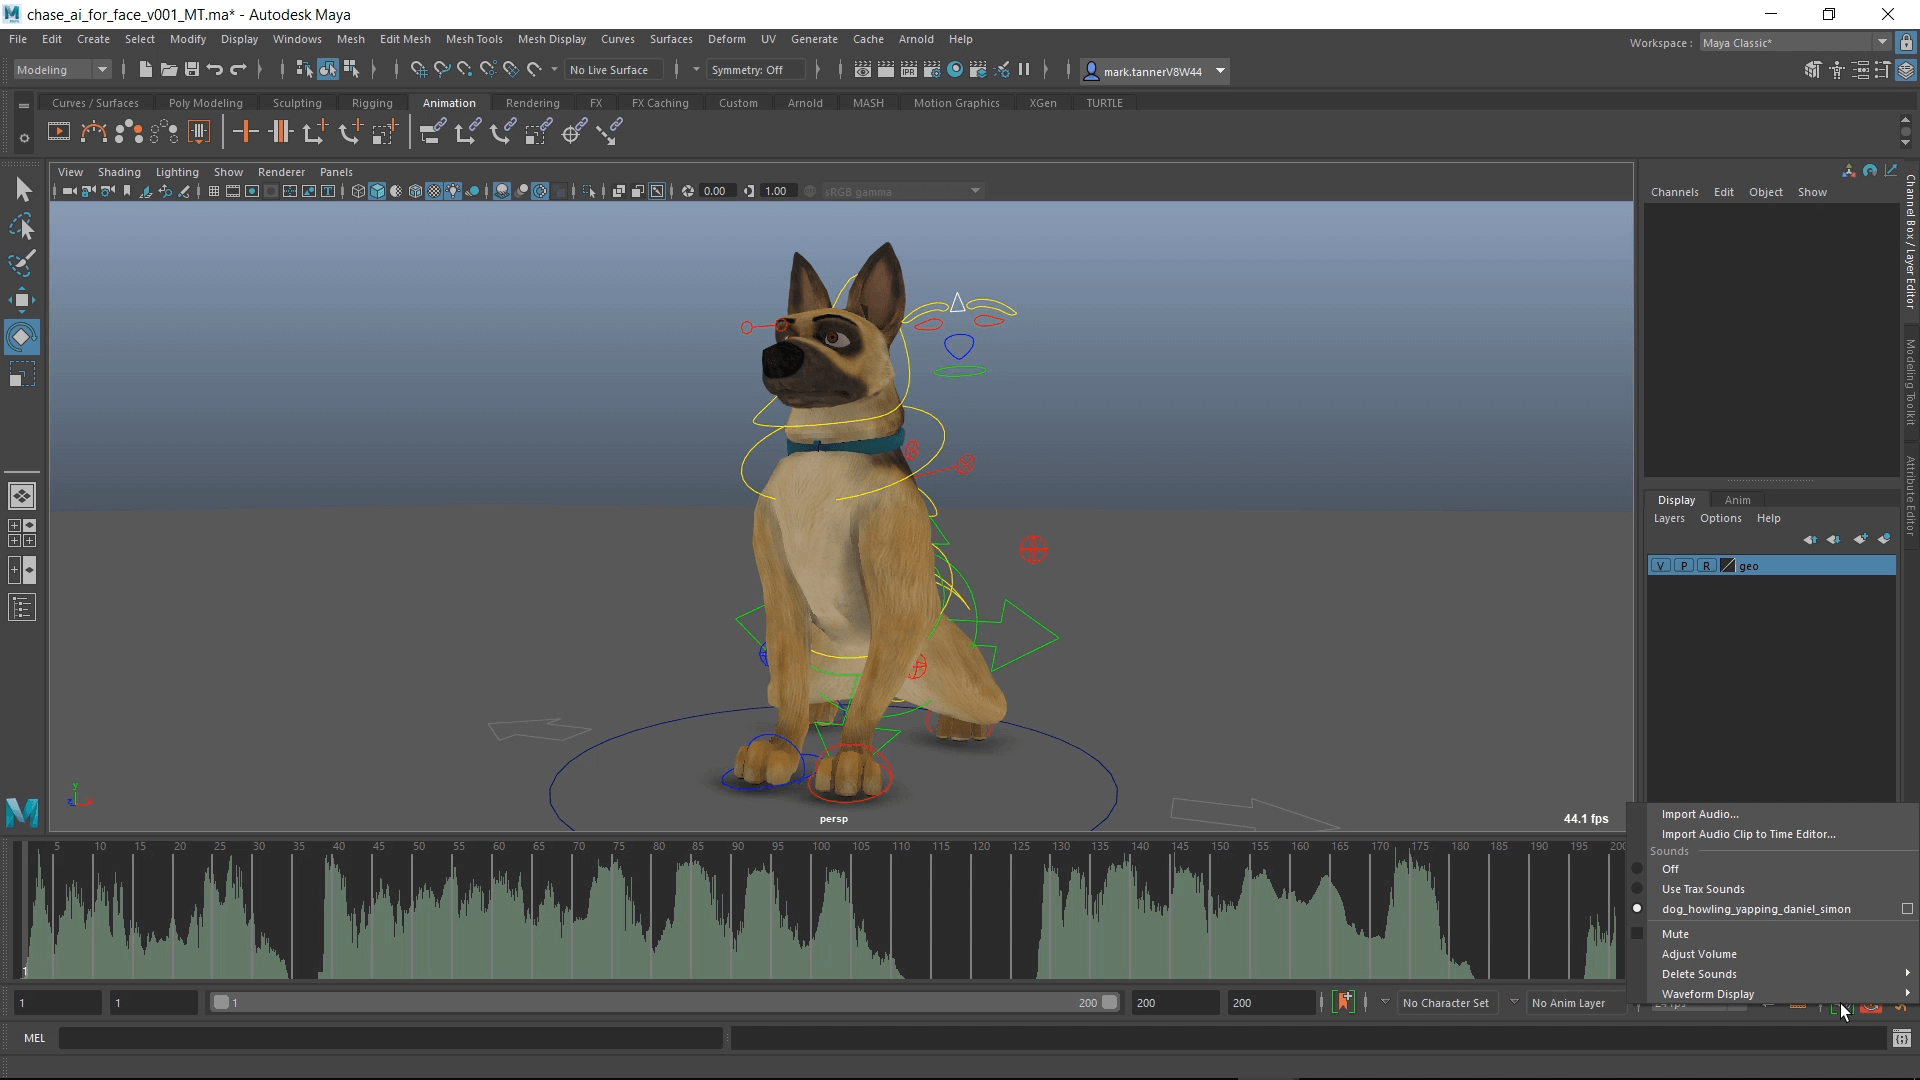Open the sRGB gamma dropdown

click(903, 191)
